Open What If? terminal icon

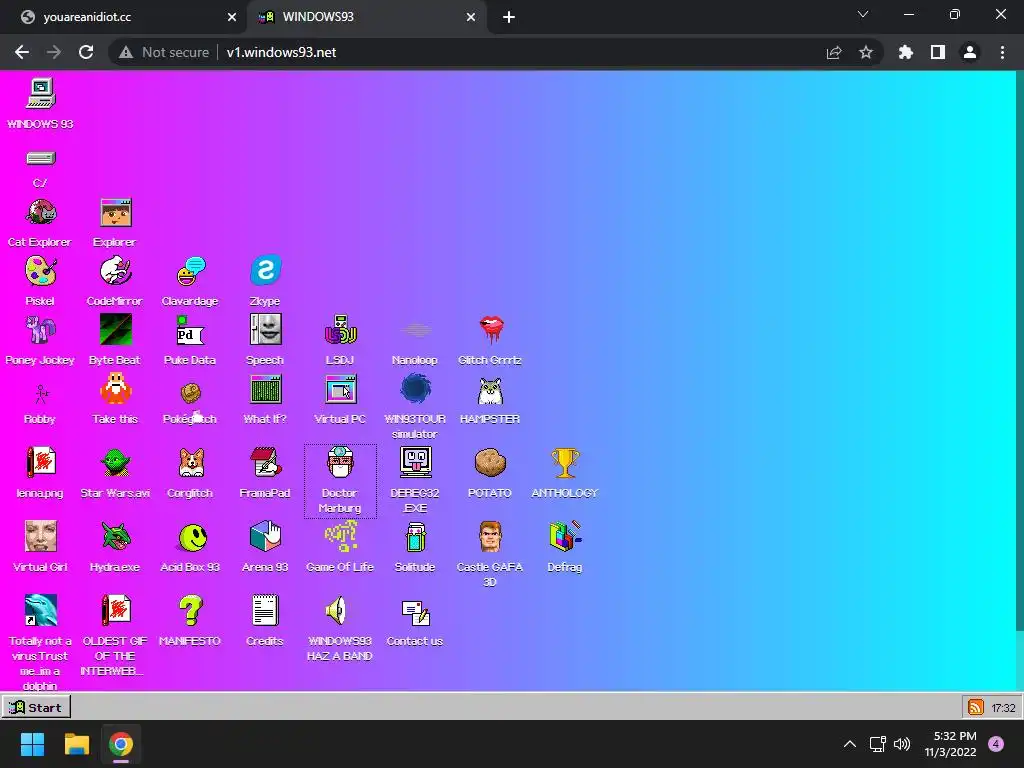click(x=265, y=391)
